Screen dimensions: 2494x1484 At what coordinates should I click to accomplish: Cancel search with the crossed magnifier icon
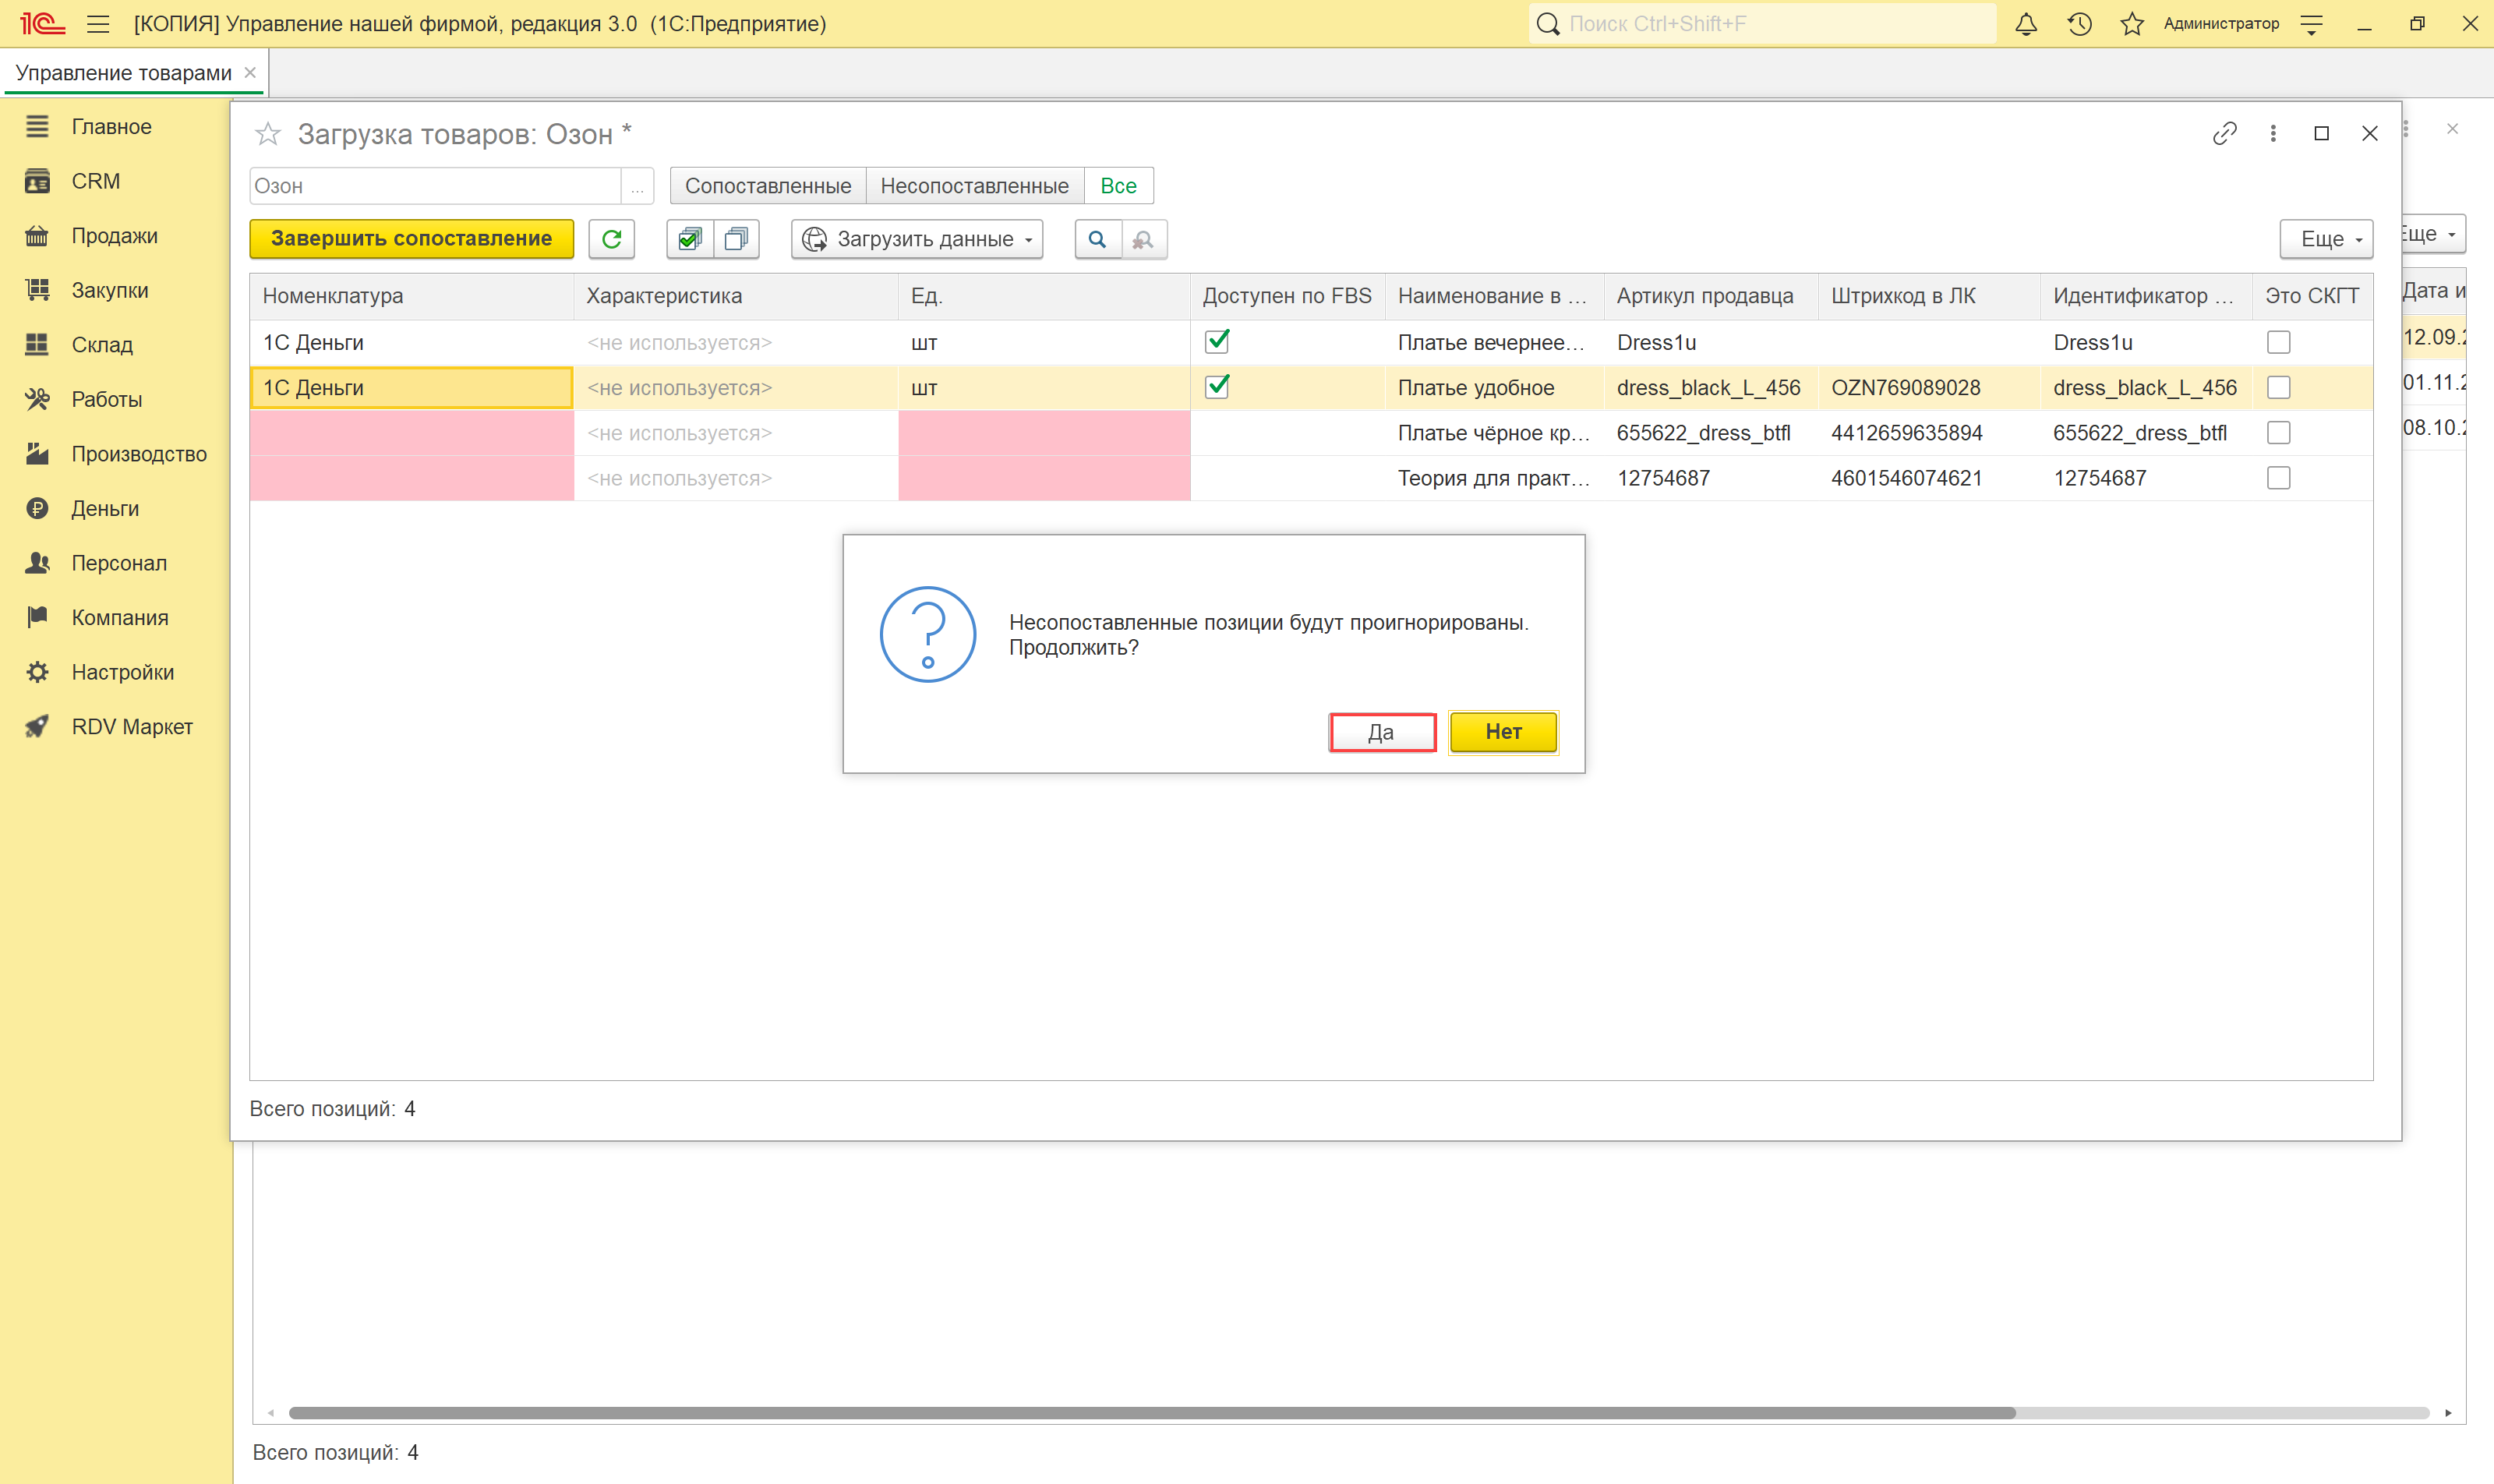coord(1144,239)
